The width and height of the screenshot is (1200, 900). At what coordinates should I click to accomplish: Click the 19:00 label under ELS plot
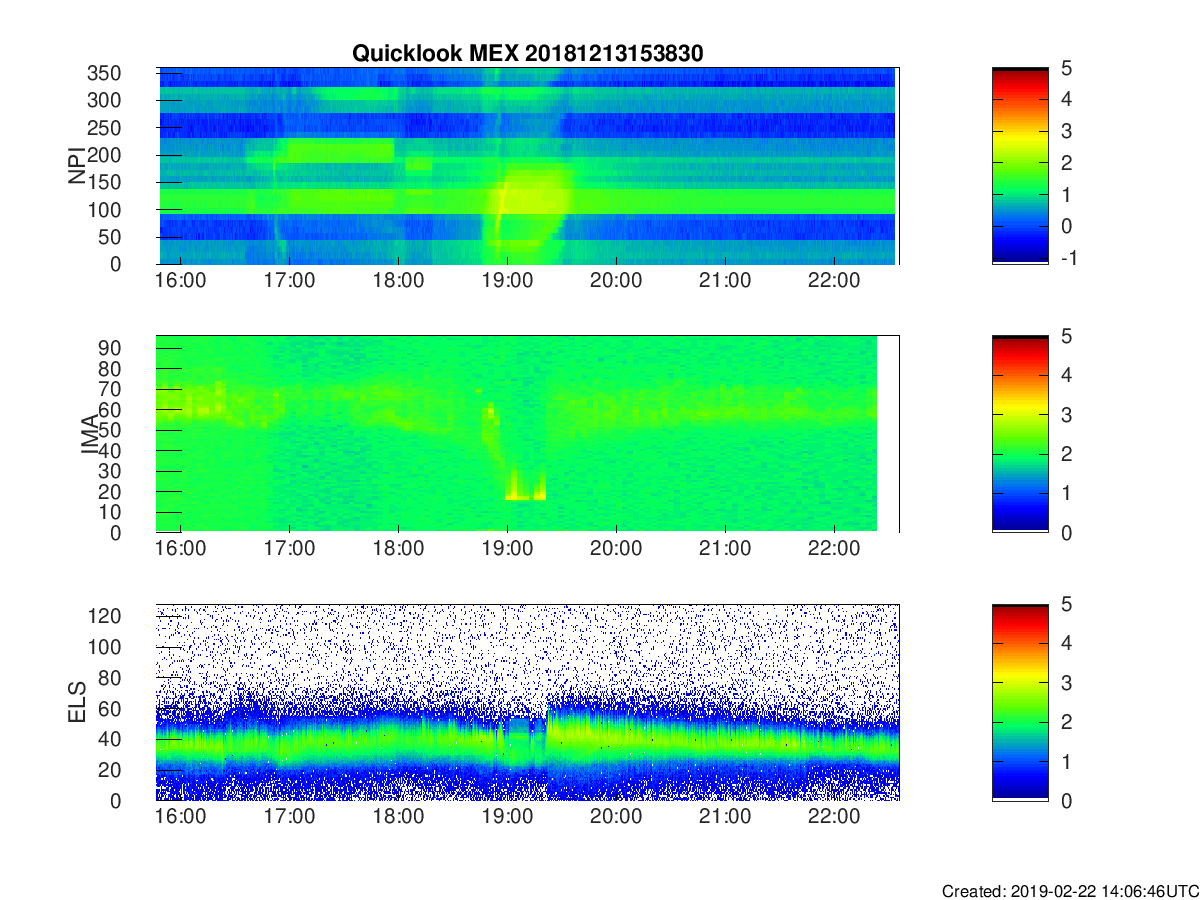tap(507, 818)
